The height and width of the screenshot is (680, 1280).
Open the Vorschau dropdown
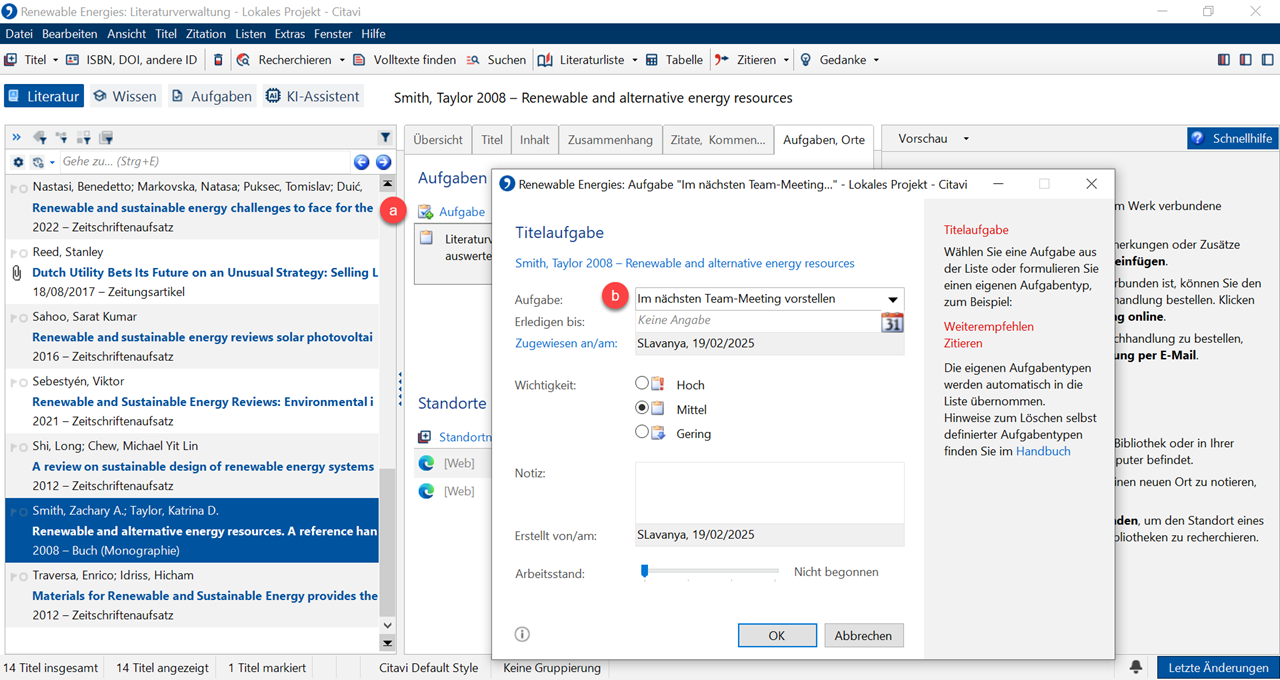(x=965, y=139)
